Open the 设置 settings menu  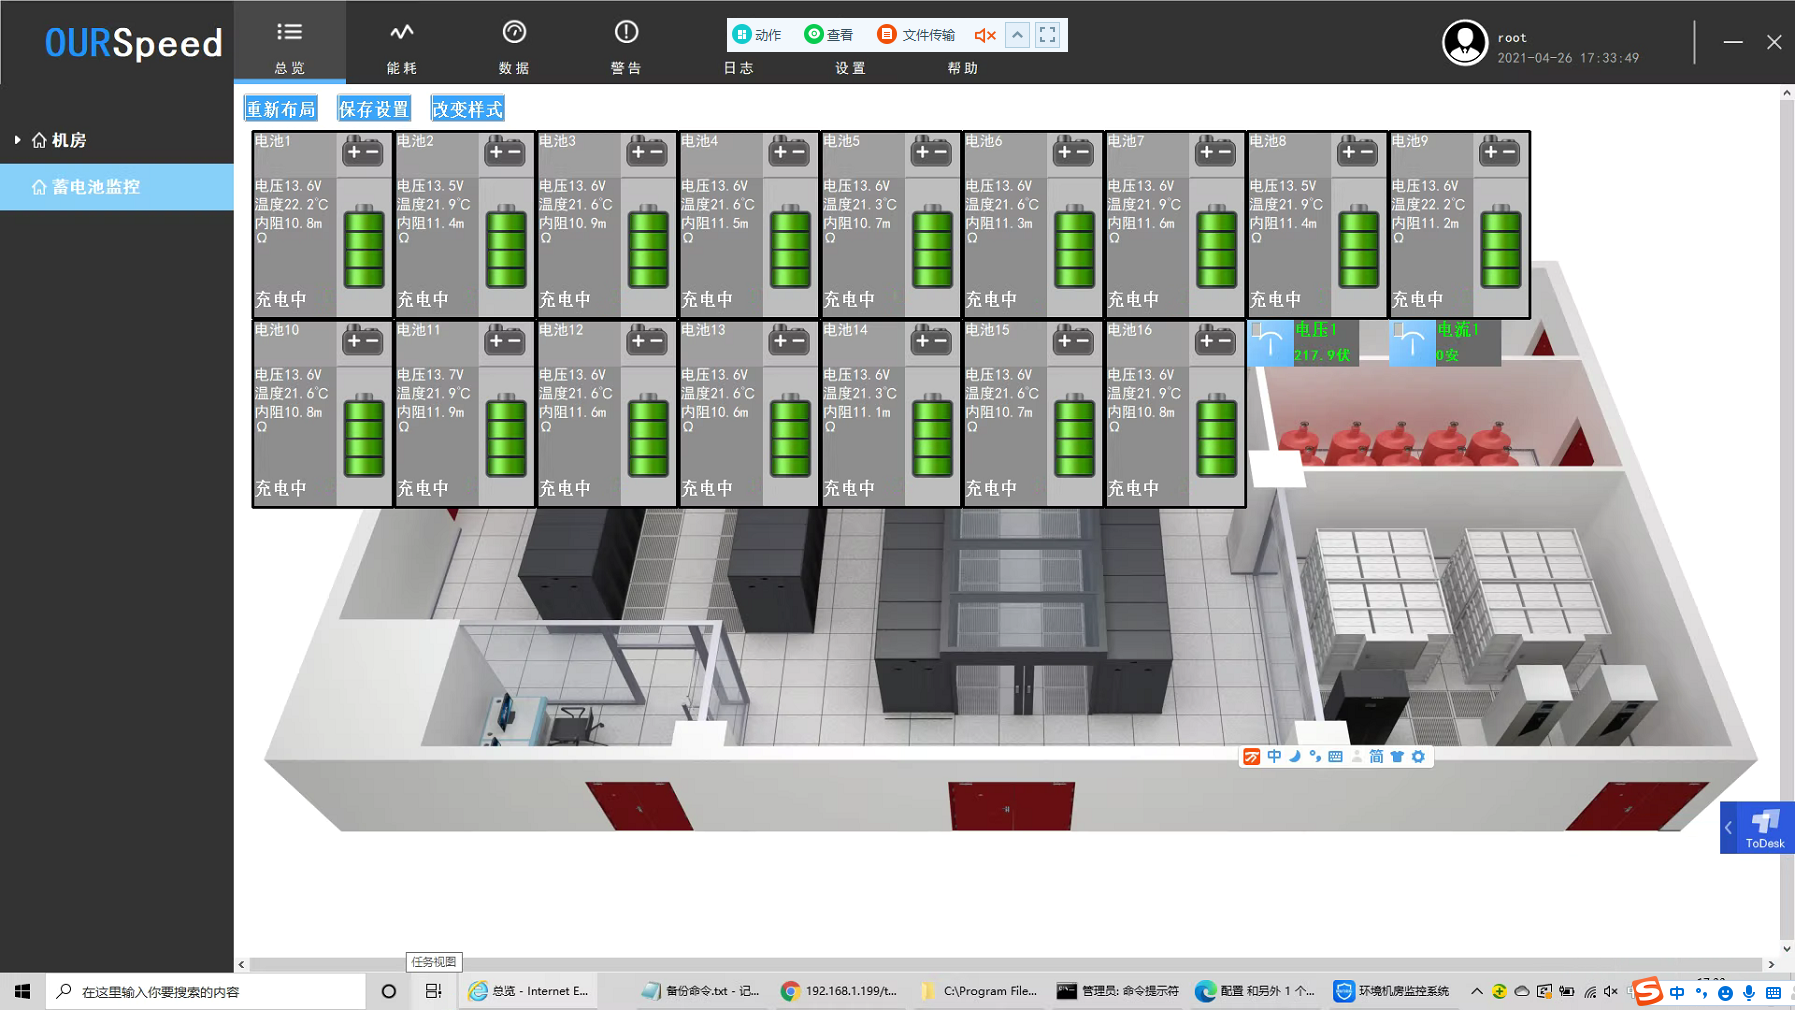(850, 68)
